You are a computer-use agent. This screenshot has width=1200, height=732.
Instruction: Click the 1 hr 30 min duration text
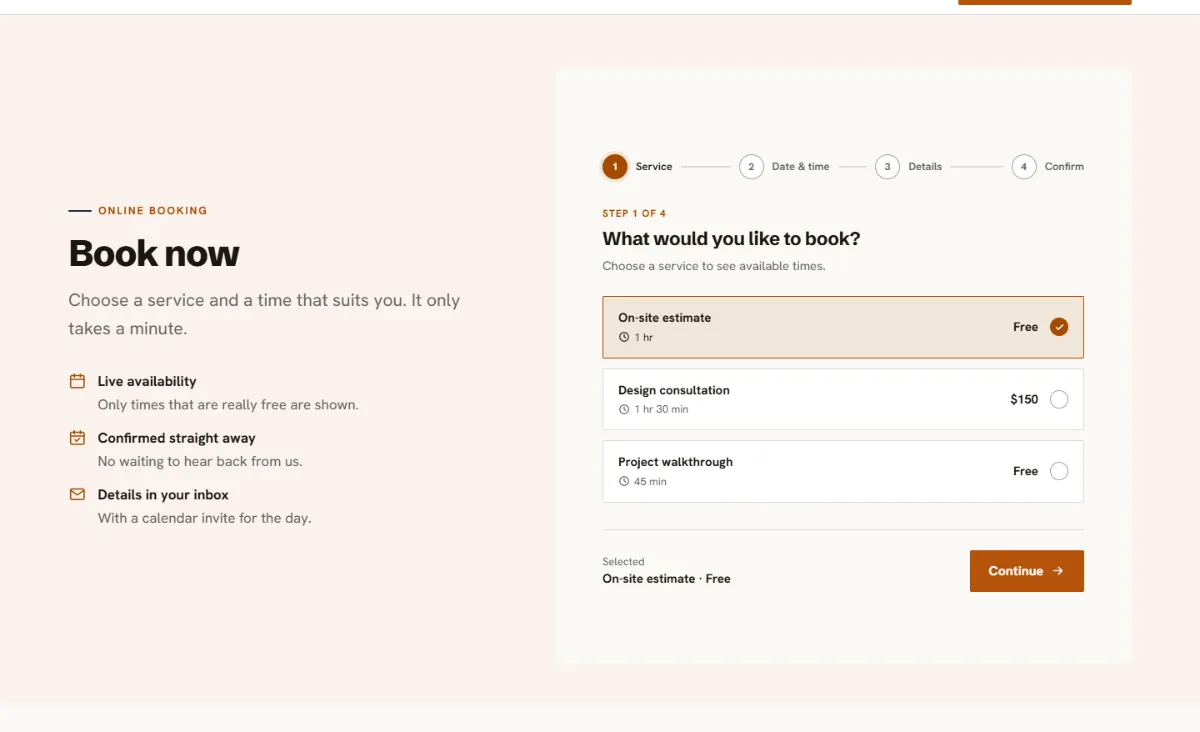point(661,409)
